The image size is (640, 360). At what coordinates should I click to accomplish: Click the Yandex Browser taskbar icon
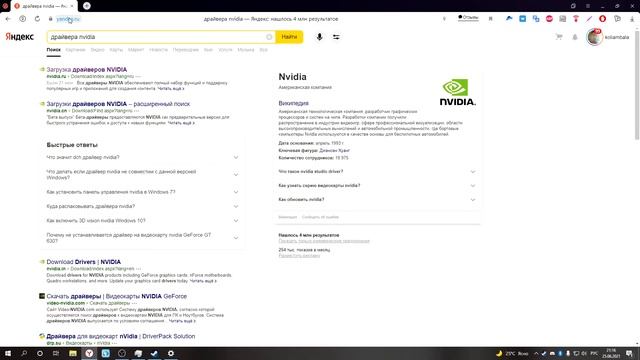point(89,353)
